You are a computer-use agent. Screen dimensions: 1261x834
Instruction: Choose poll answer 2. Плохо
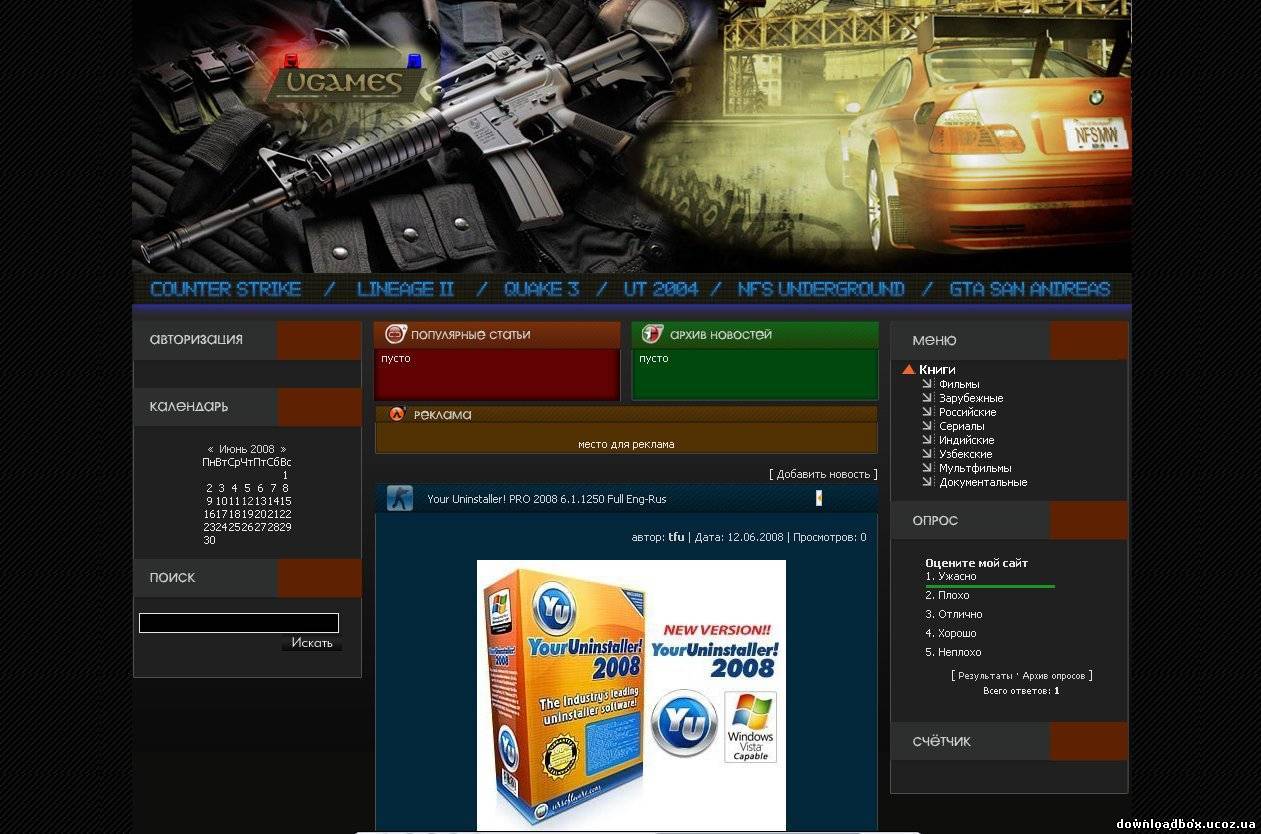pyautogui.click(x=947, y=595)
